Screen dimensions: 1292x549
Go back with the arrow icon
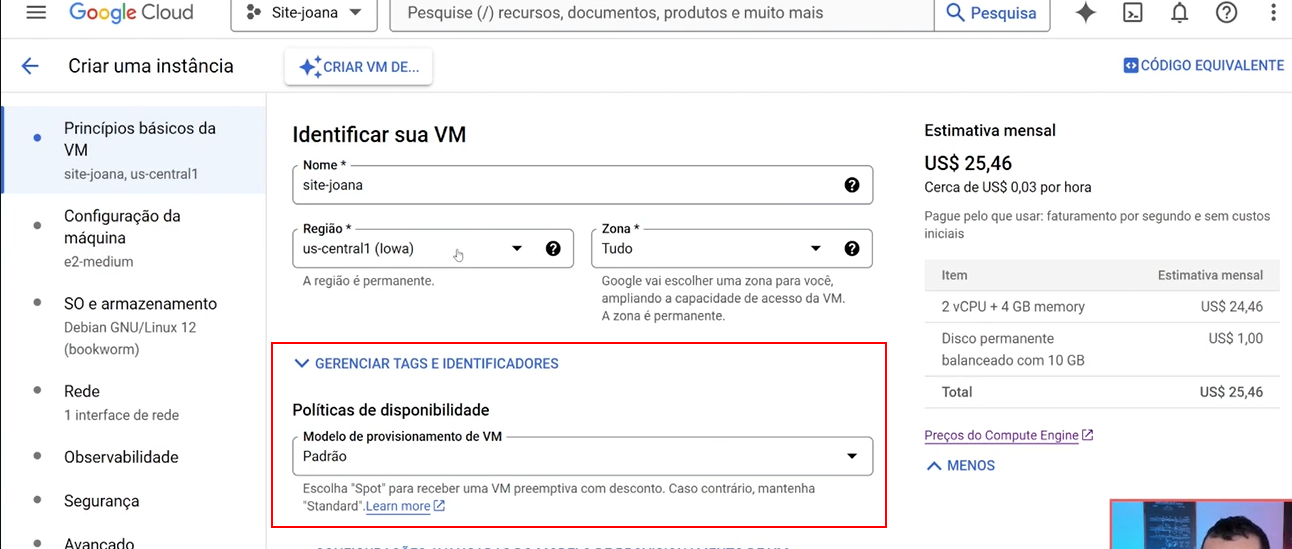[30, 66]
